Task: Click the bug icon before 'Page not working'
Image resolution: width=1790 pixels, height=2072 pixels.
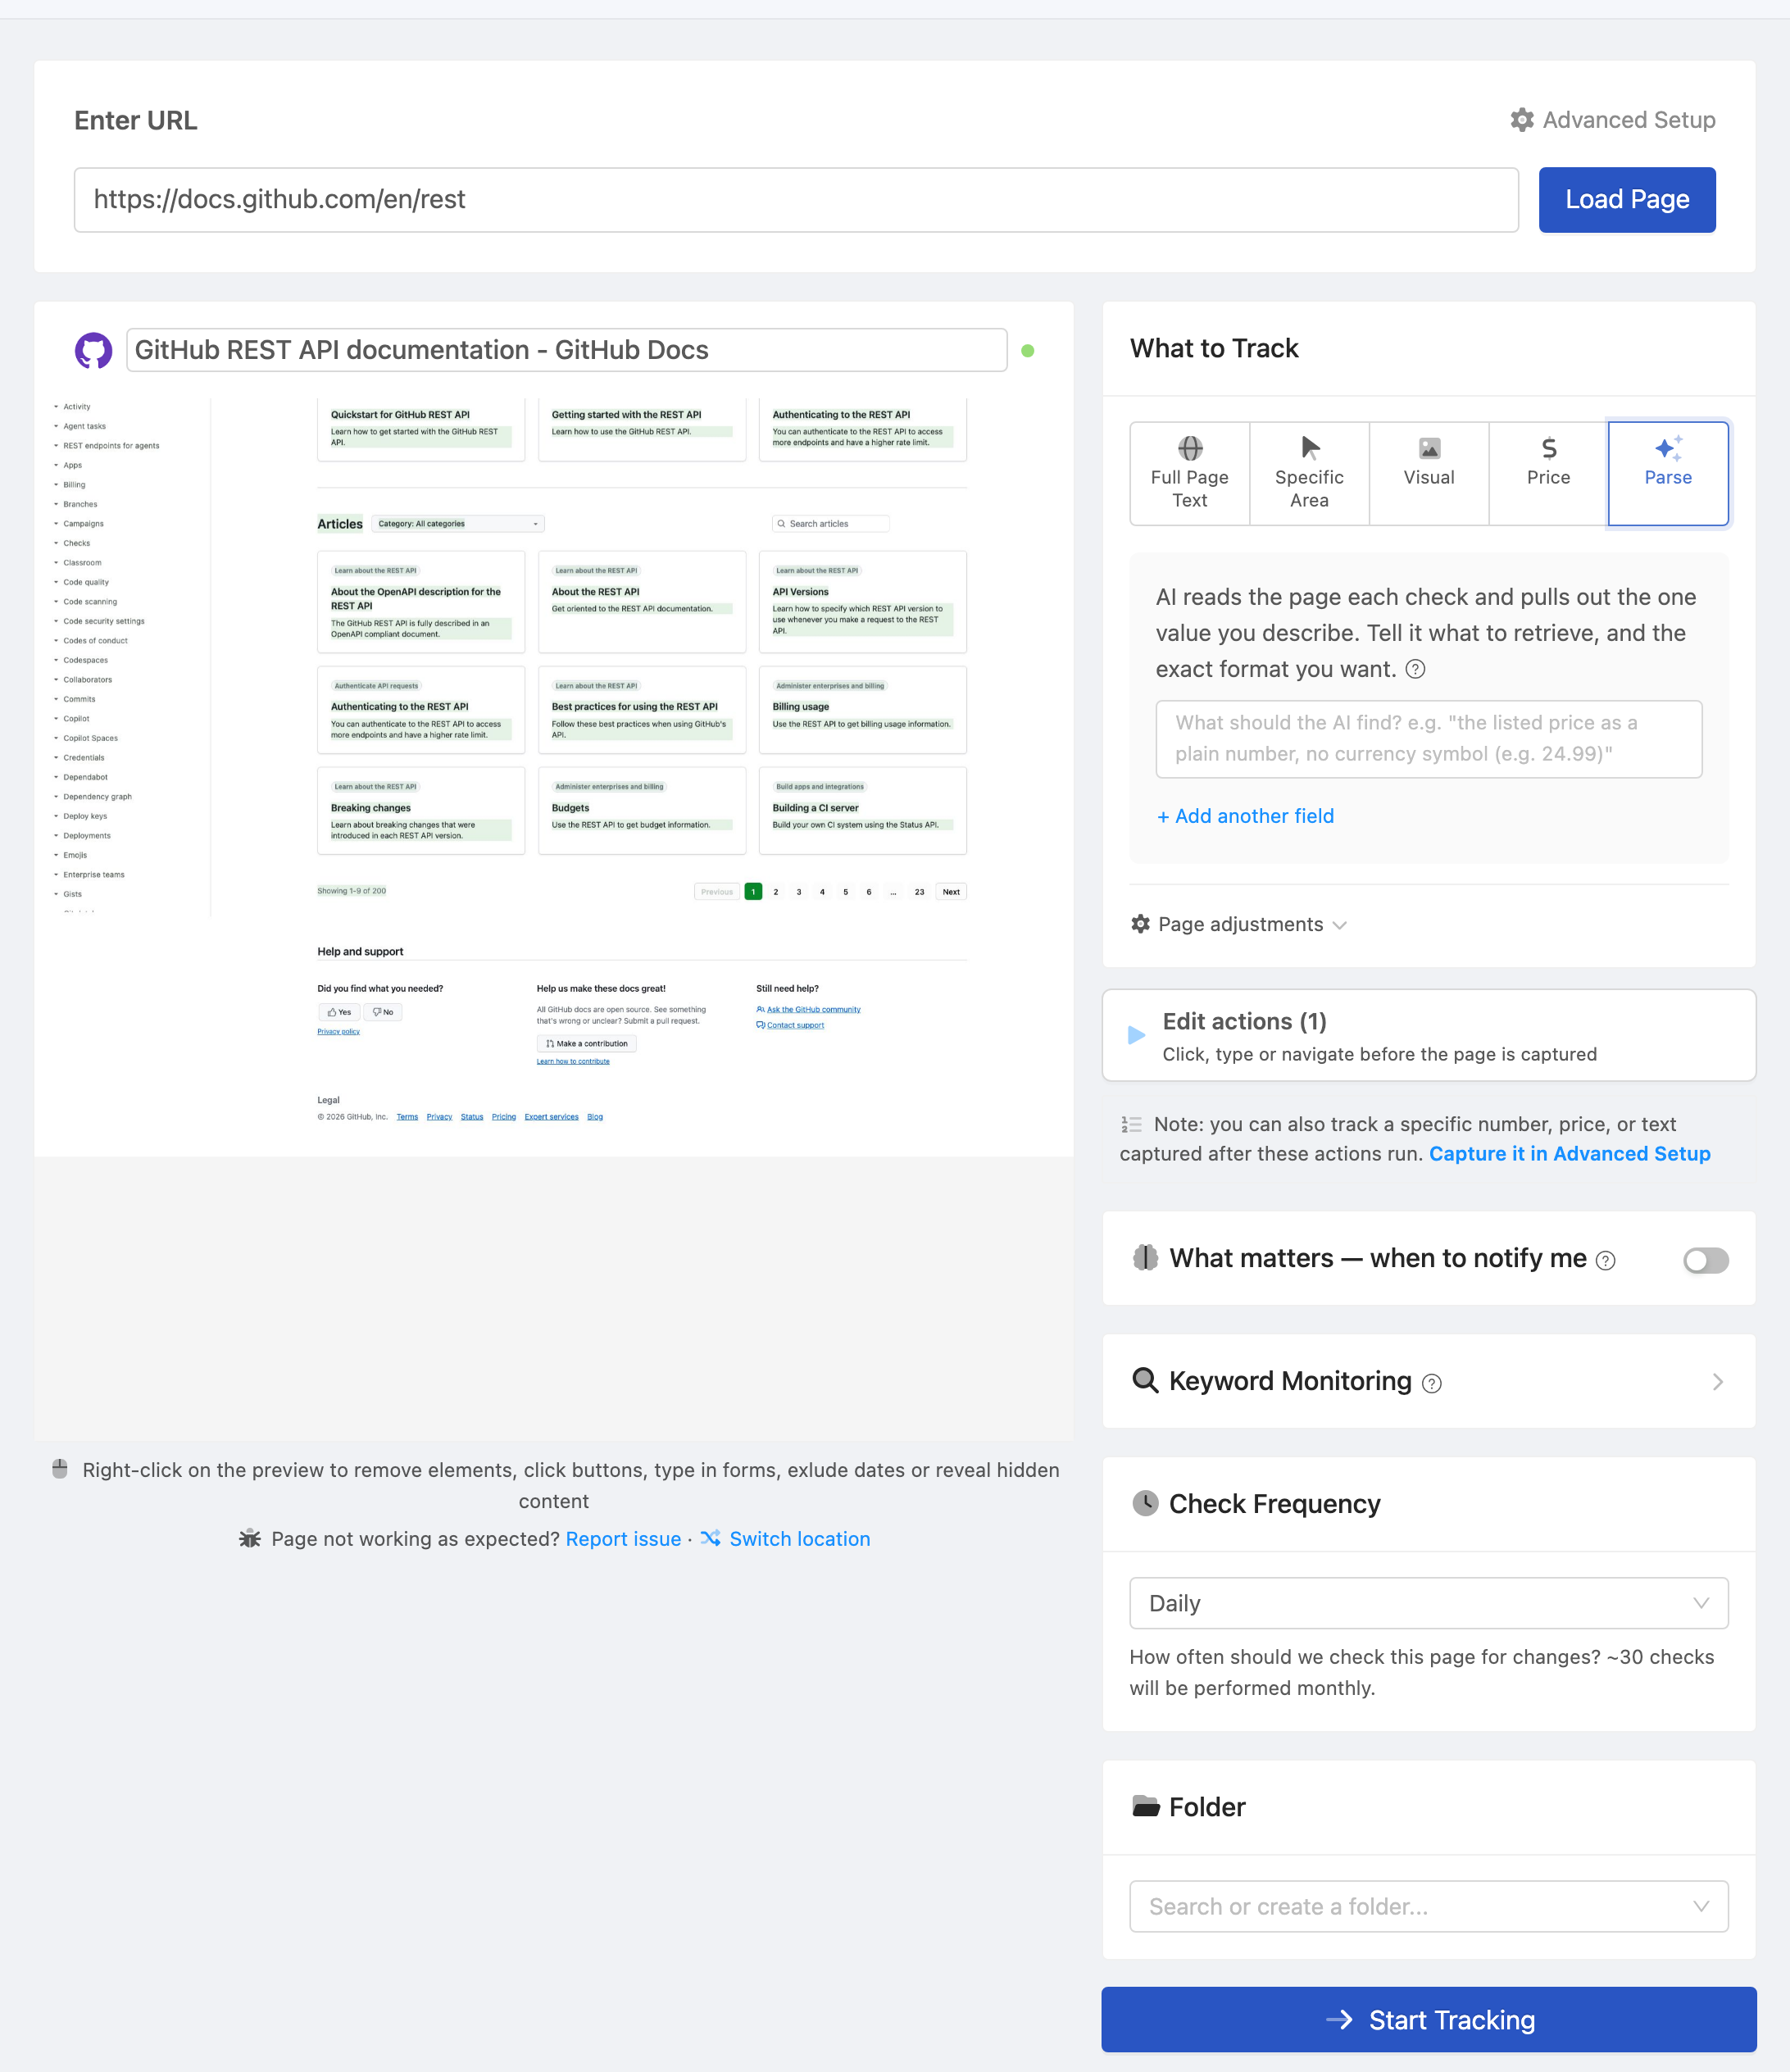Action: coord(250,1538)
